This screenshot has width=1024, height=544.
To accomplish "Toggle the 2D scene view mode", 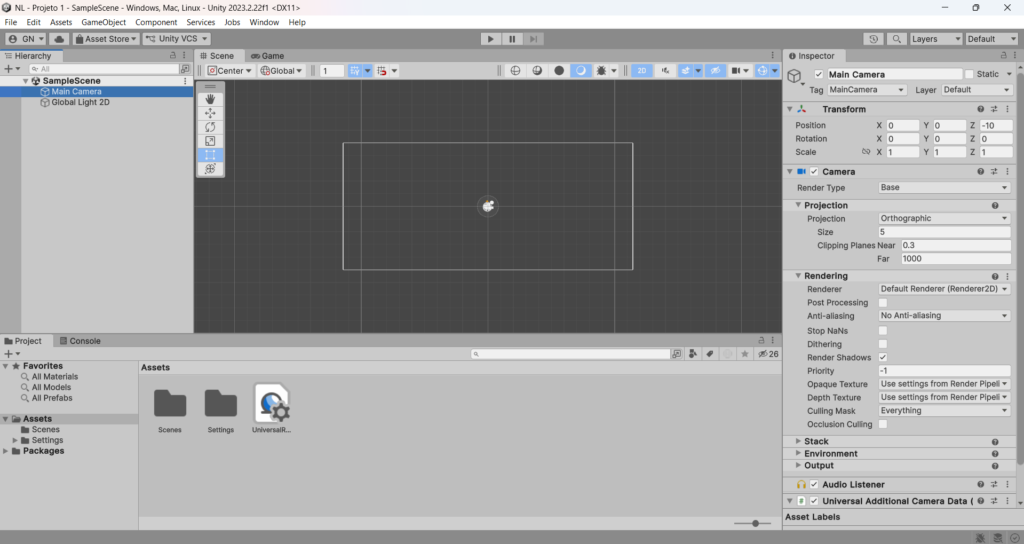I will click(642, 71).
